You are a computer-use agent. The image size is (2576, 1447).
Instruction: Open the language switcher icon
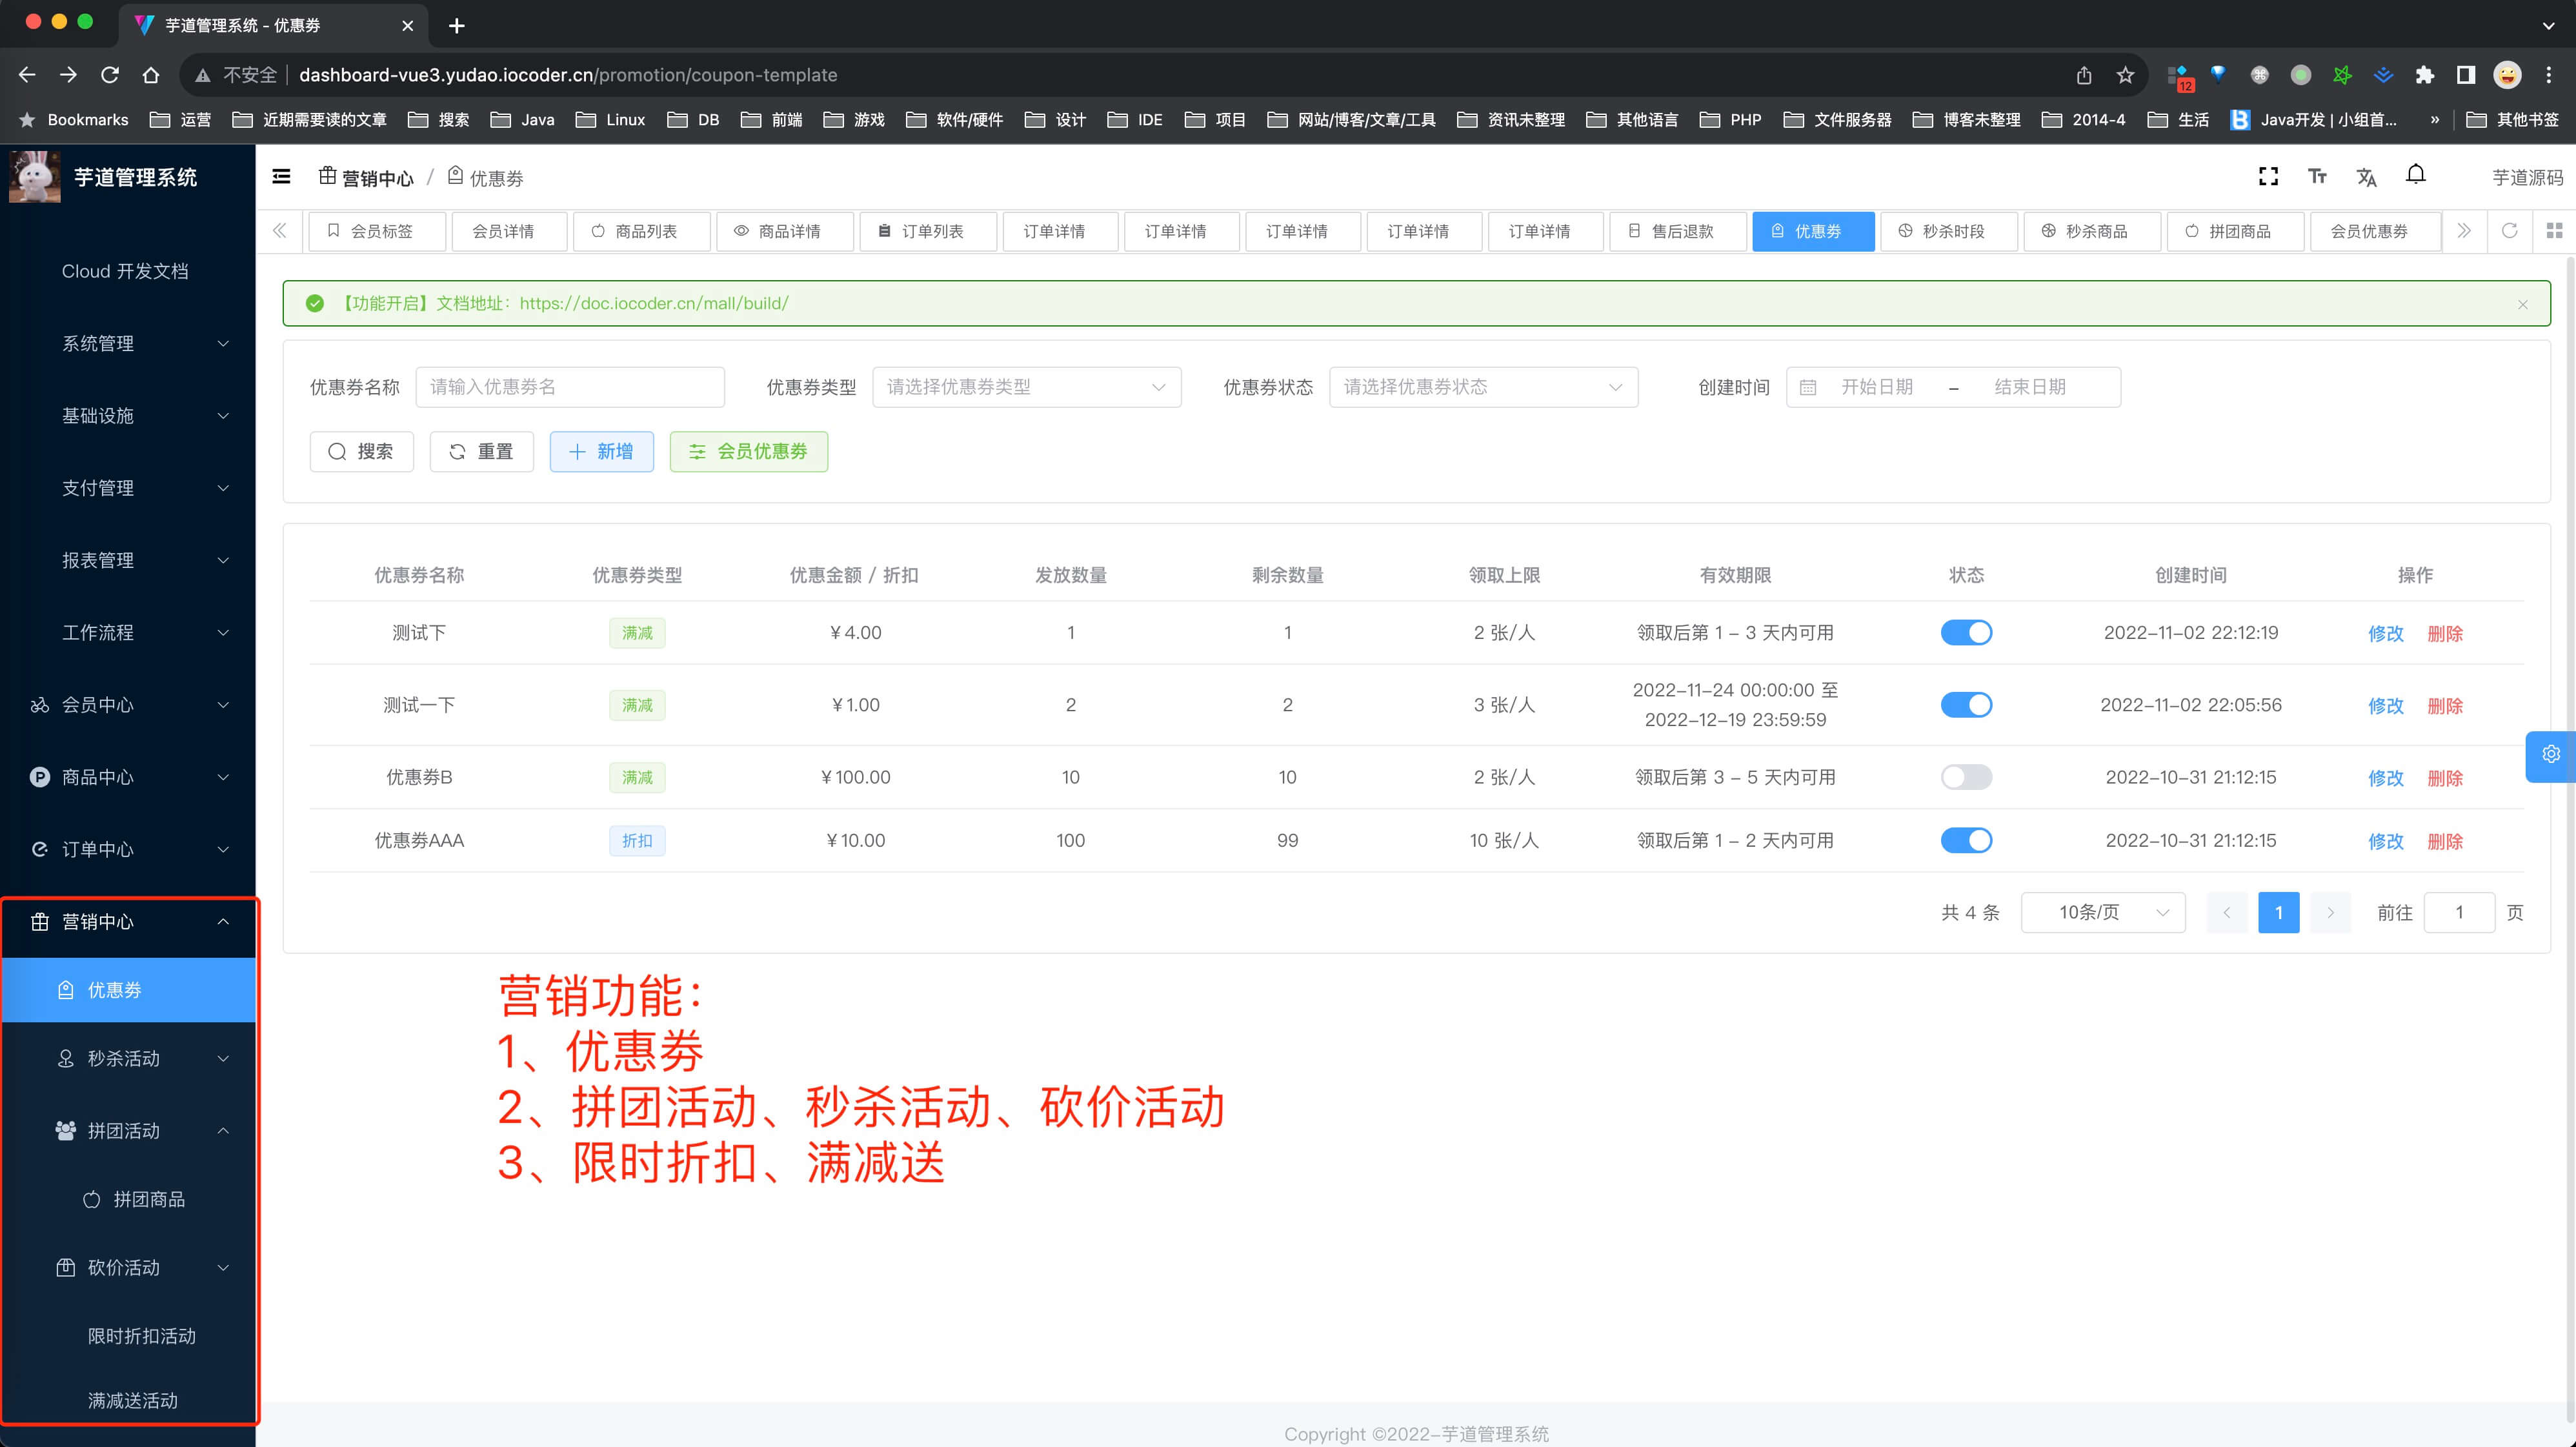coord(2366,176)
